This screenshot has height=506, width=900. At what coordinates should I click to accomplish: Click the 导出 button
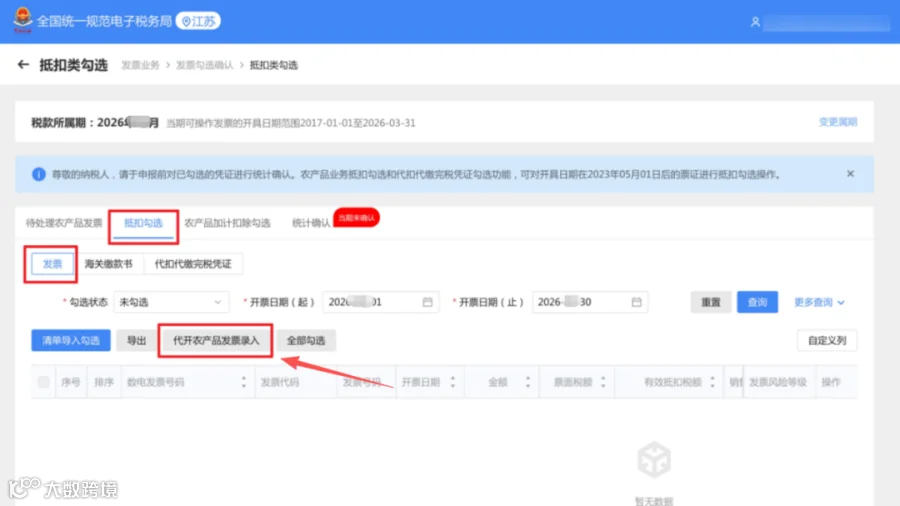point(137,340)
